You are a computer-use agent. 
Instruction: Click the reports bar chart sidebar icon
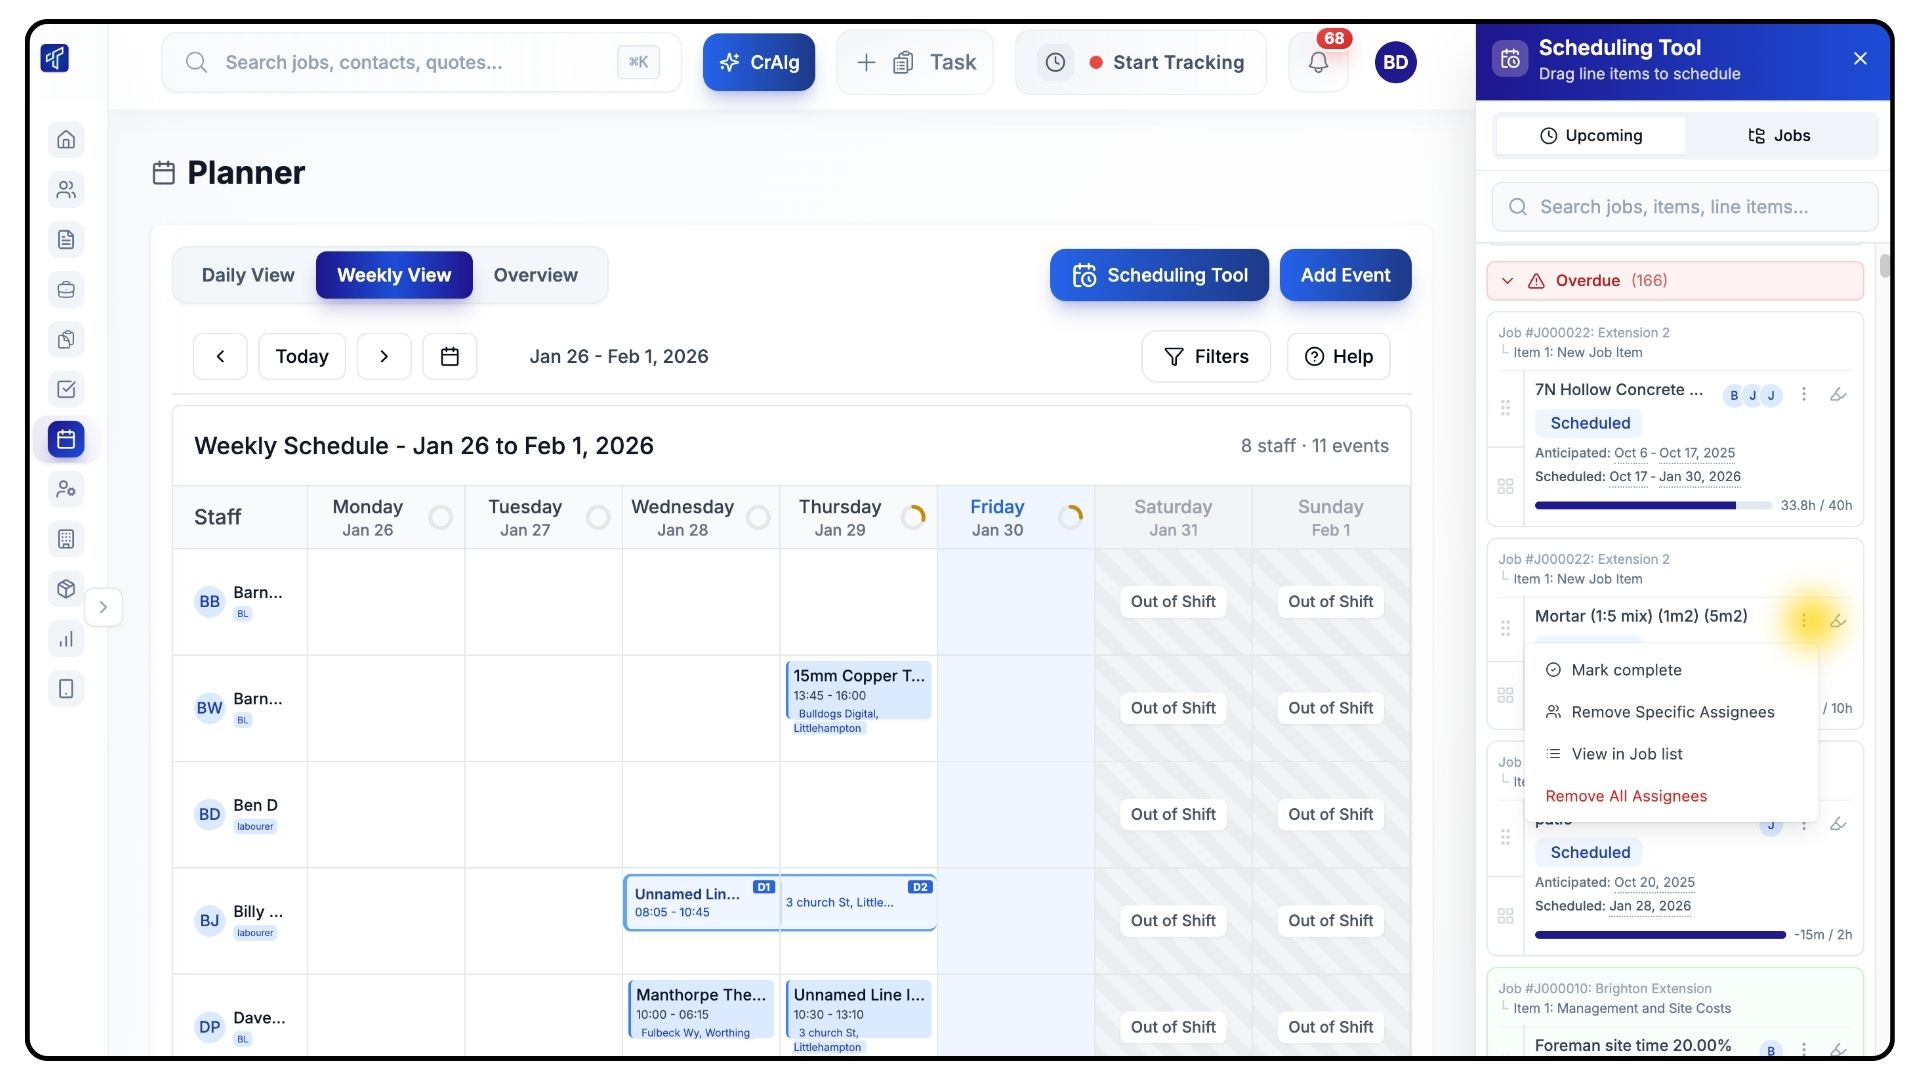pos(66,639)
